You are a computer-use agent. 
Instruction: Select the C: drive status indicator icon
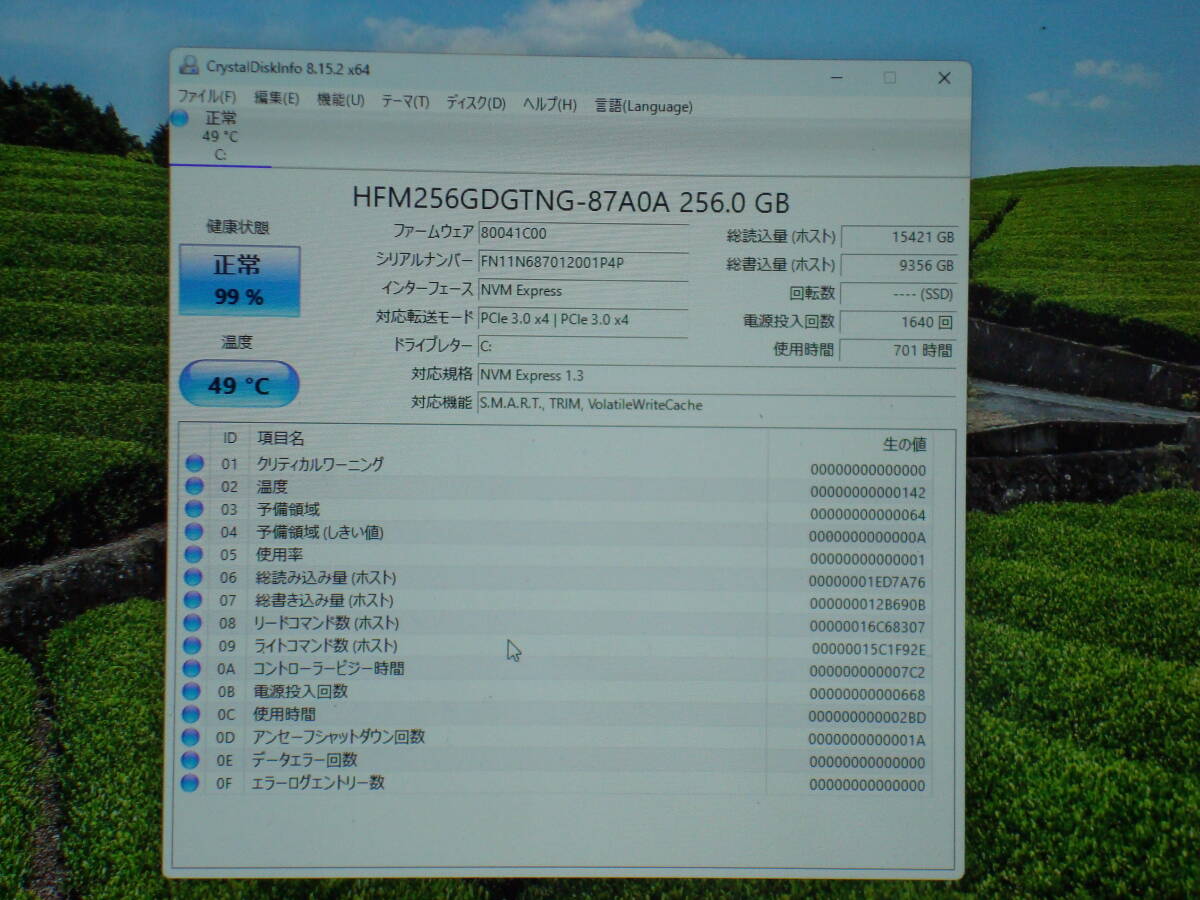click(x=180, y=118)
